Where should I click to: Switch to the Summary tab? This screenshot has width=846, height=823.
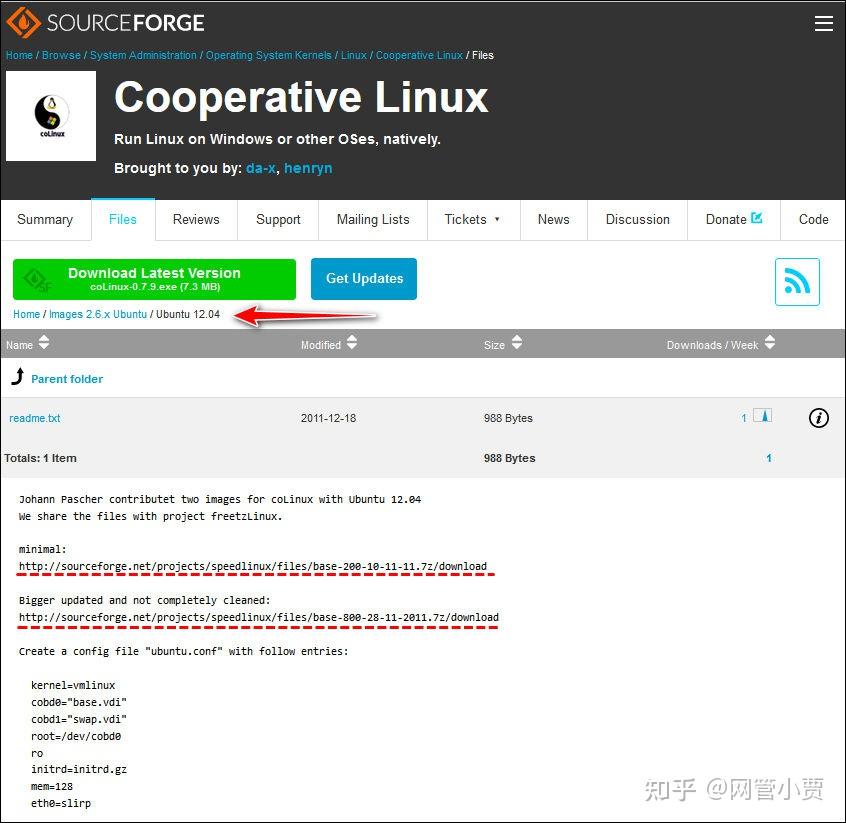45,219
